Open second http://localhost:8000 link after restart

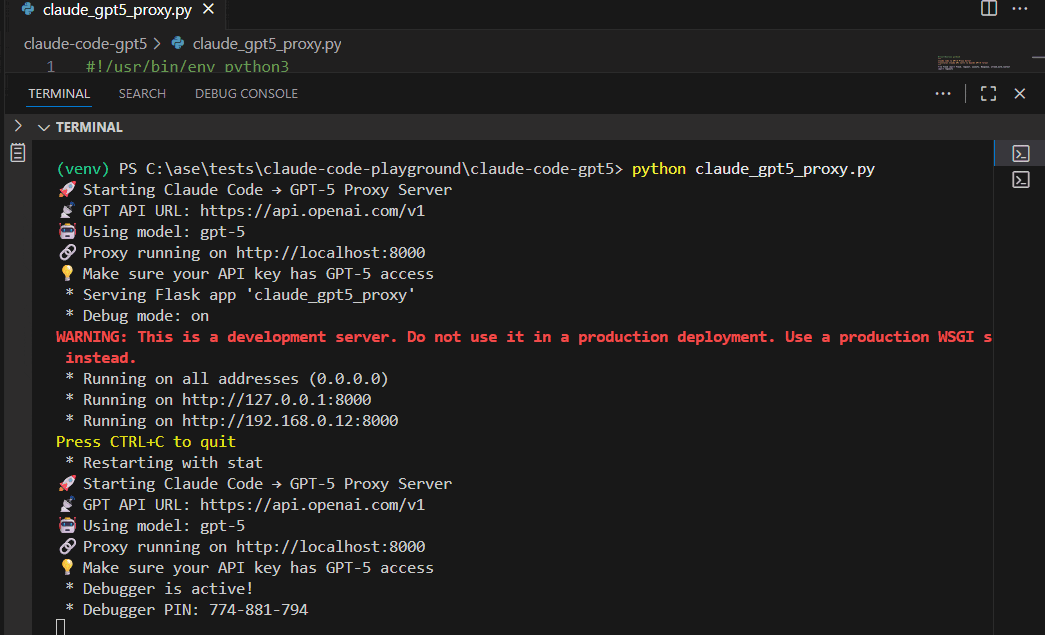(331, 547)
